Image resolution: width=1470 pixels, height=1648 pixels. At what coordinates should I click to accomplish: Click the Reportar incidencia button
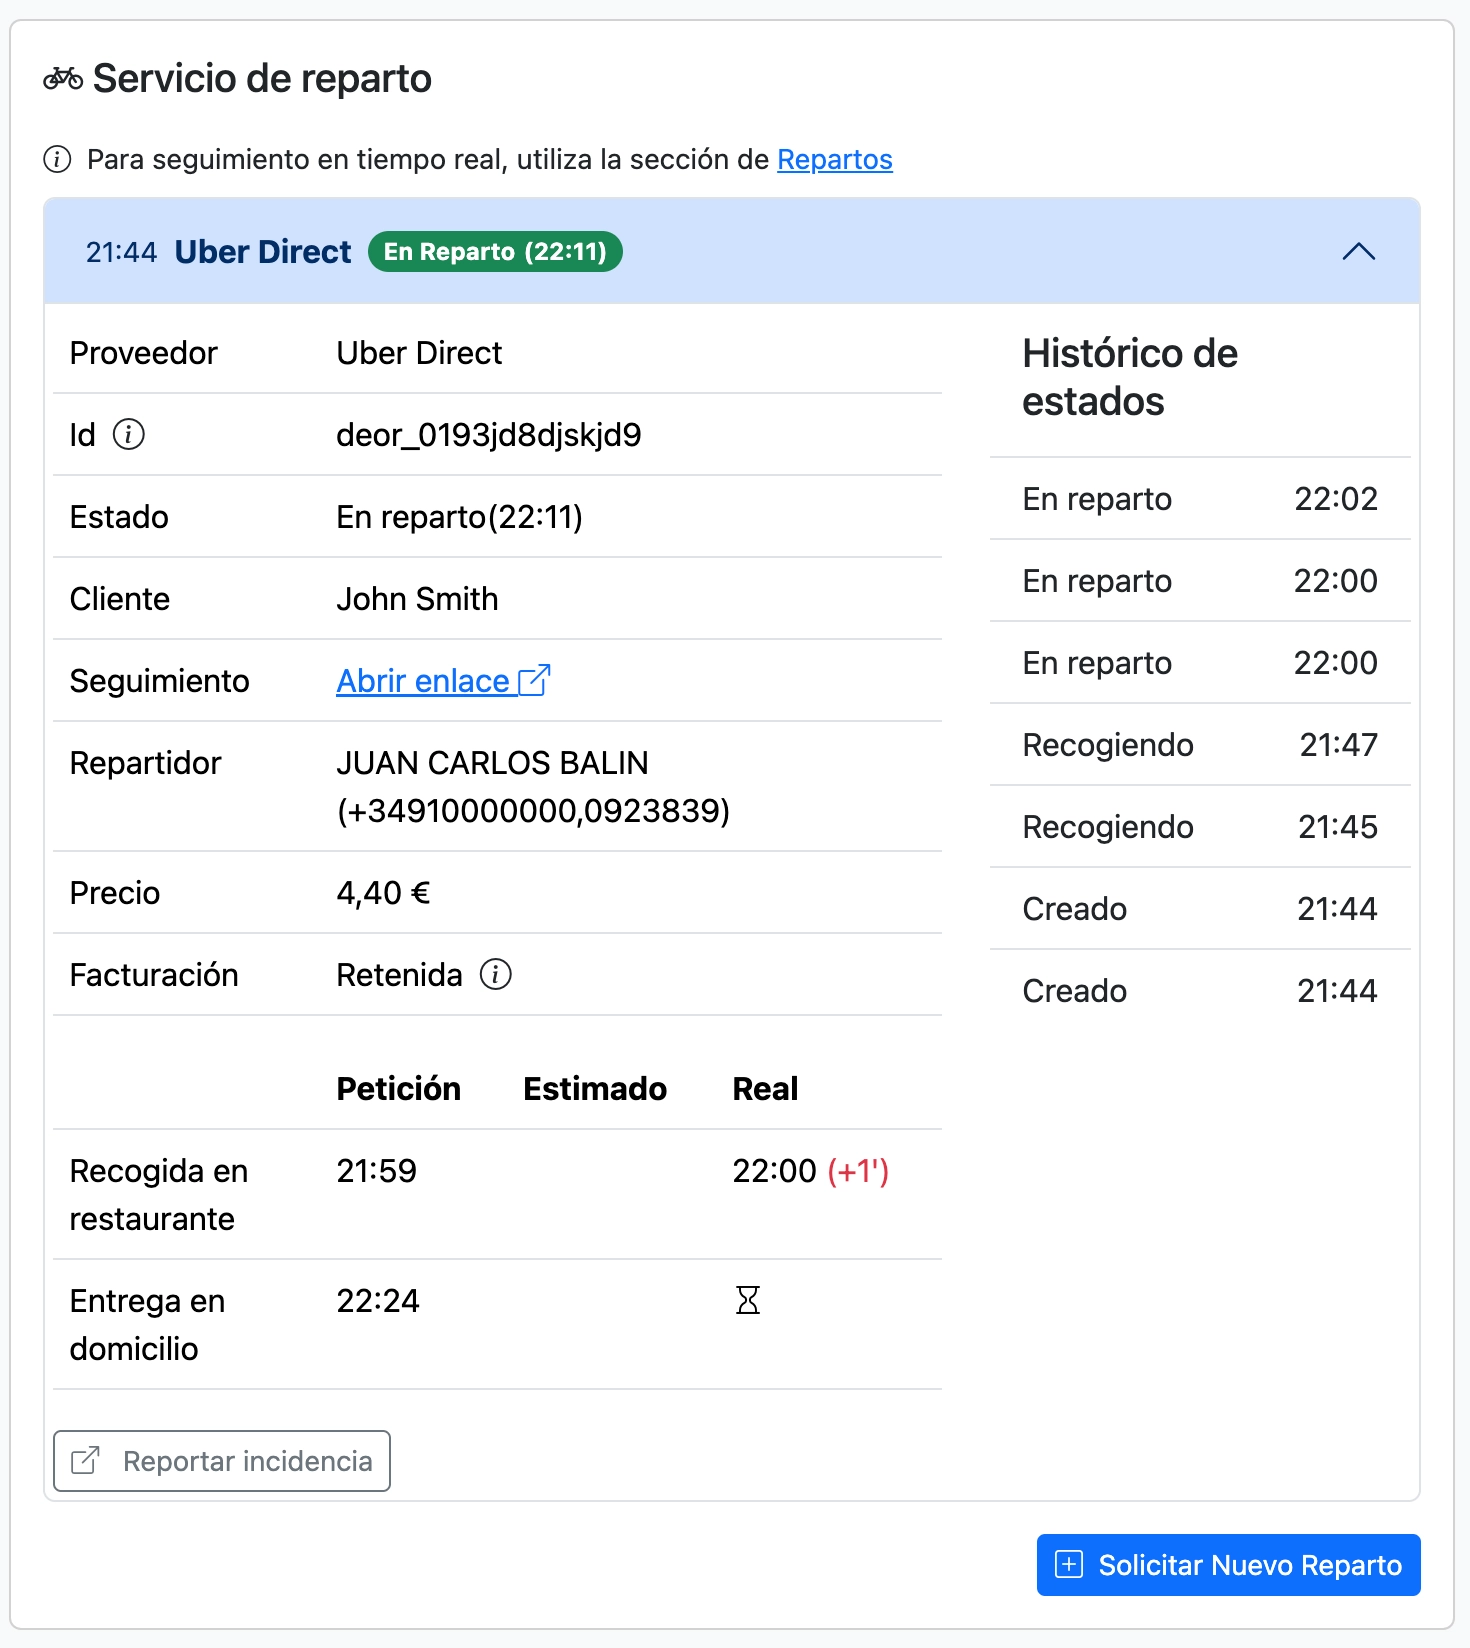click(222, 1461)
